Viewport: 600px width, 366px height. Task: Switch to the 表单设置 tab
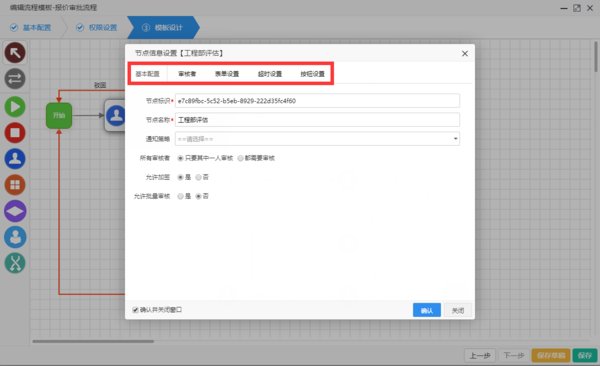227,74
